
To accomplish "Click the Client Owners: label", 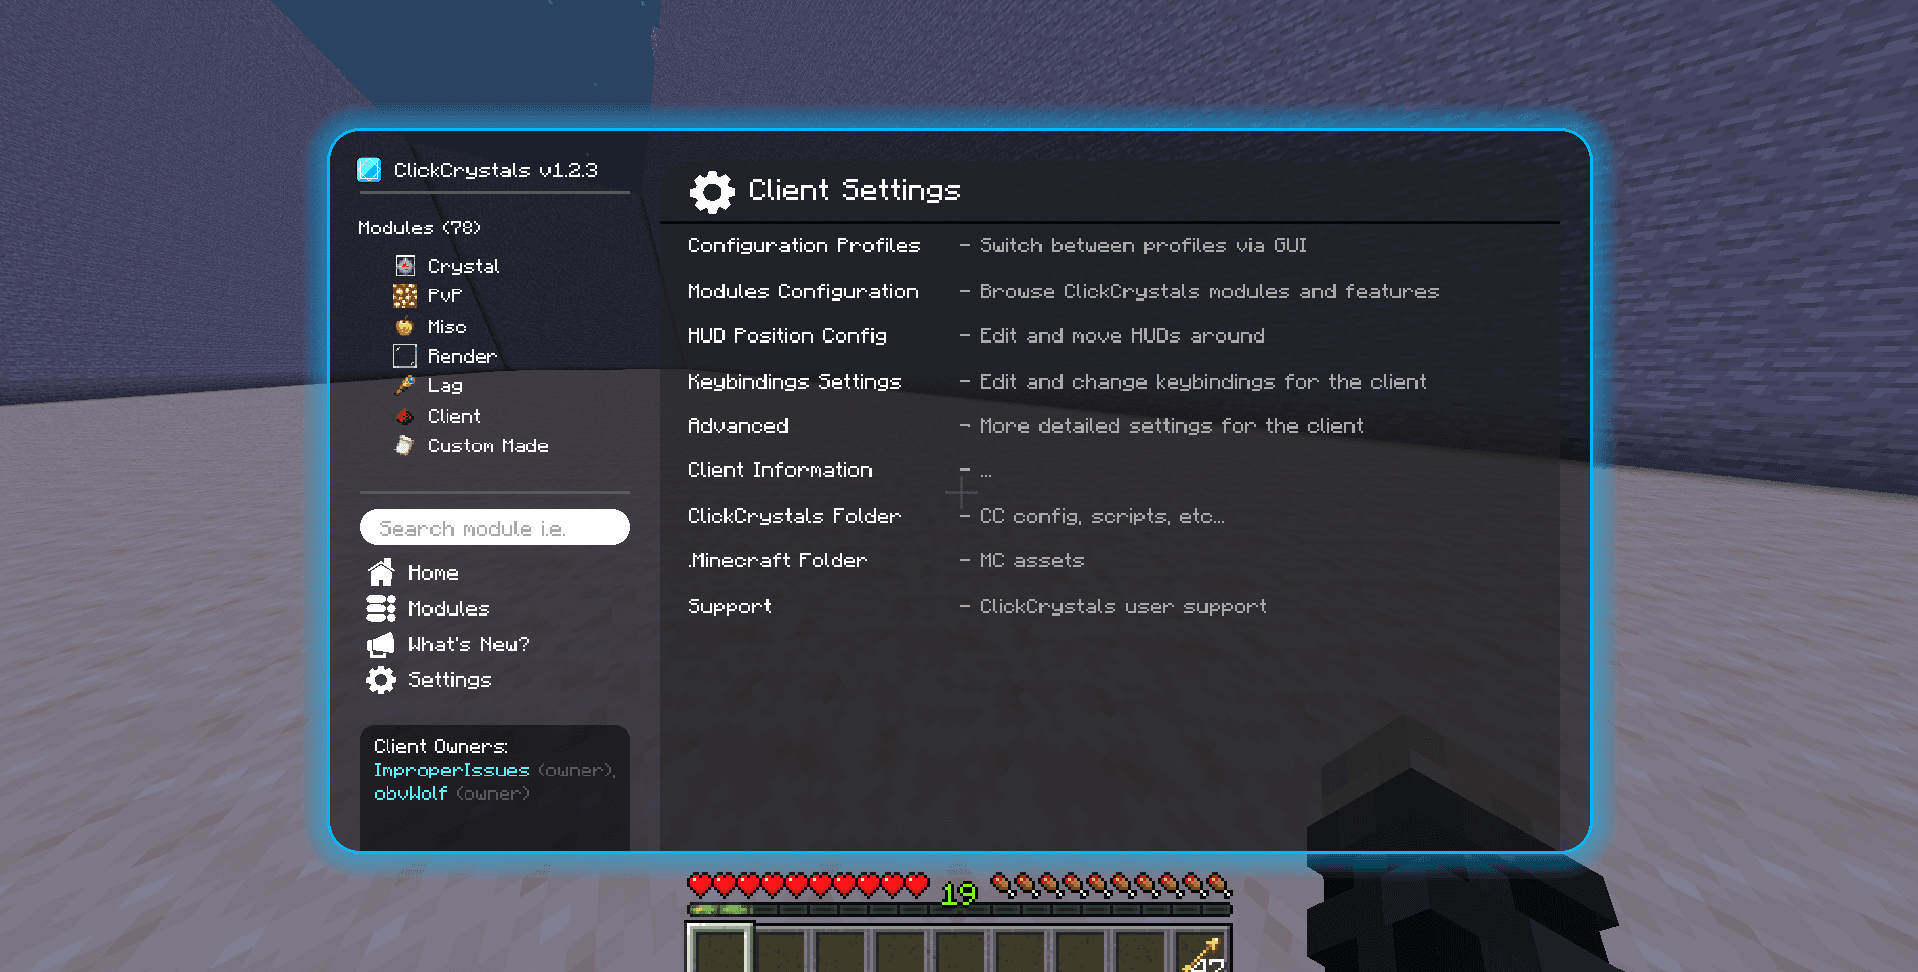I will (441, 747).
